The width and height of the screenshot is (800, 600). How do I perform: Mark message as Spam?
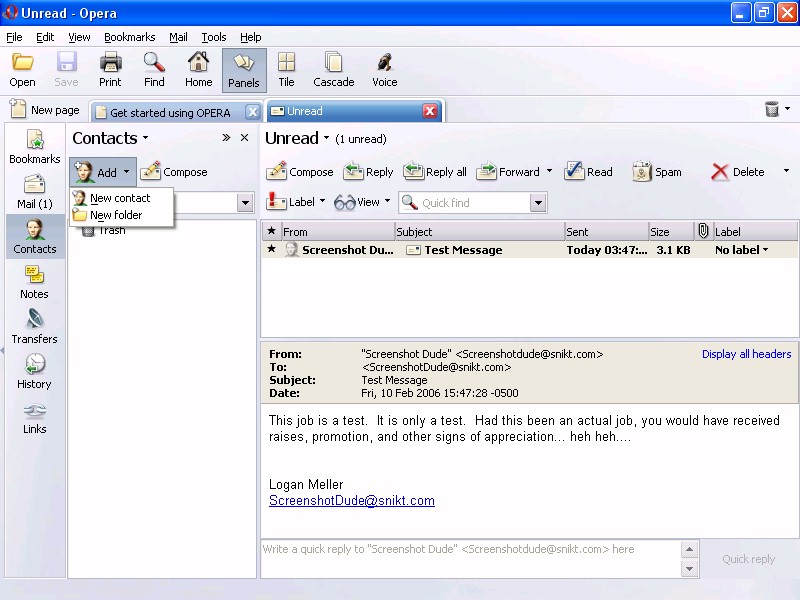[x=657, y=172]
